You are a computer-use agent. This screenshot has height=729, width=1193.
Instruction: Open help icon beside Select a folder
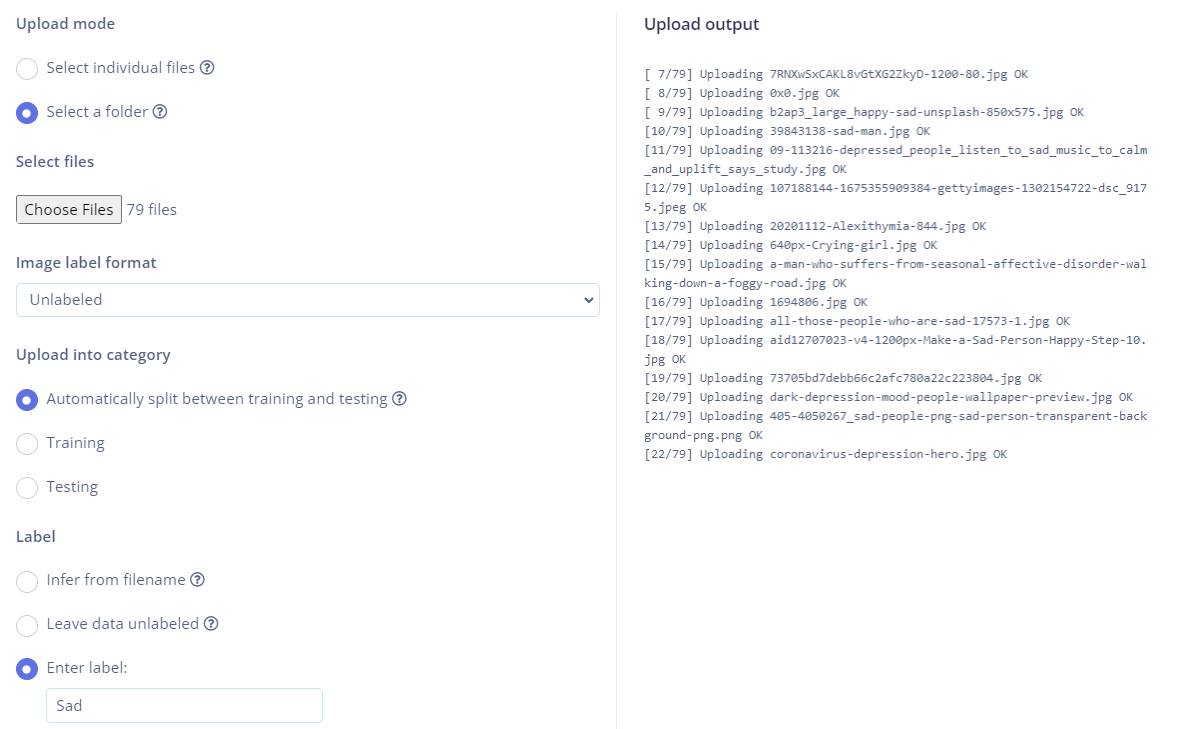tap(160, 112)
